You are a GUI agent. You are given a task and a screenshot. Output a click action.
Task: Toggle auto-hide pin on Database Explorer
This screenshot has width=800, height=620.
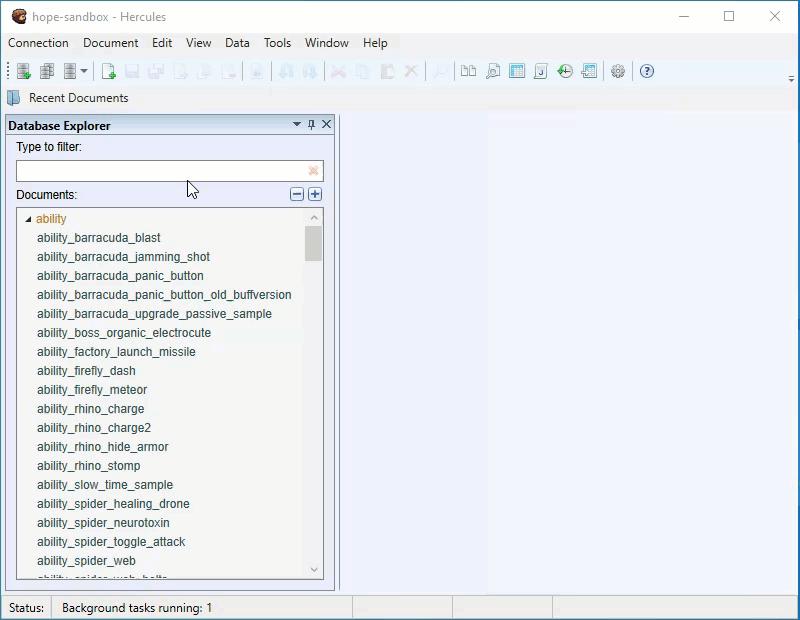point(311,125)
